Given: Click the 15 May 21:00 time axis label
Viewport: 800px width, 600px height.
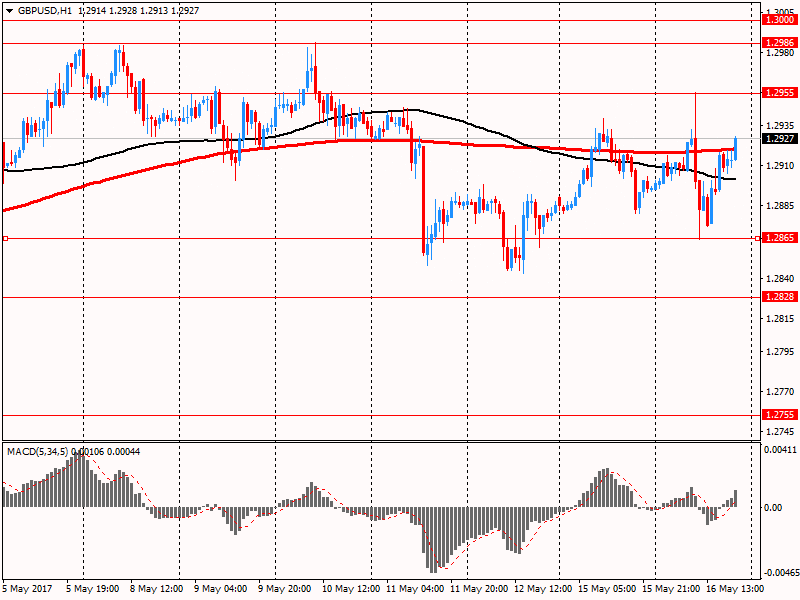Looking at the screenshot, I should (x=670, y=589).
